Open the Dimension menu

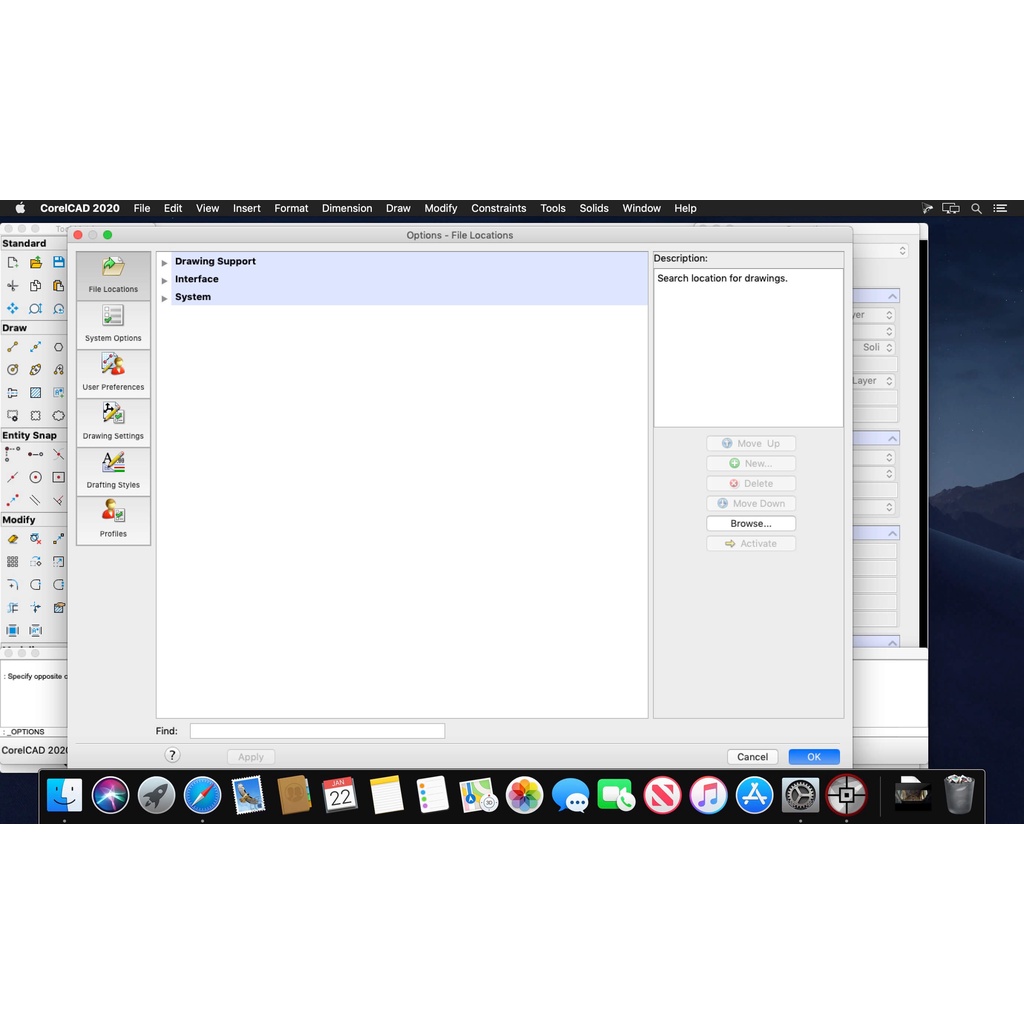[x=346, y=209]
